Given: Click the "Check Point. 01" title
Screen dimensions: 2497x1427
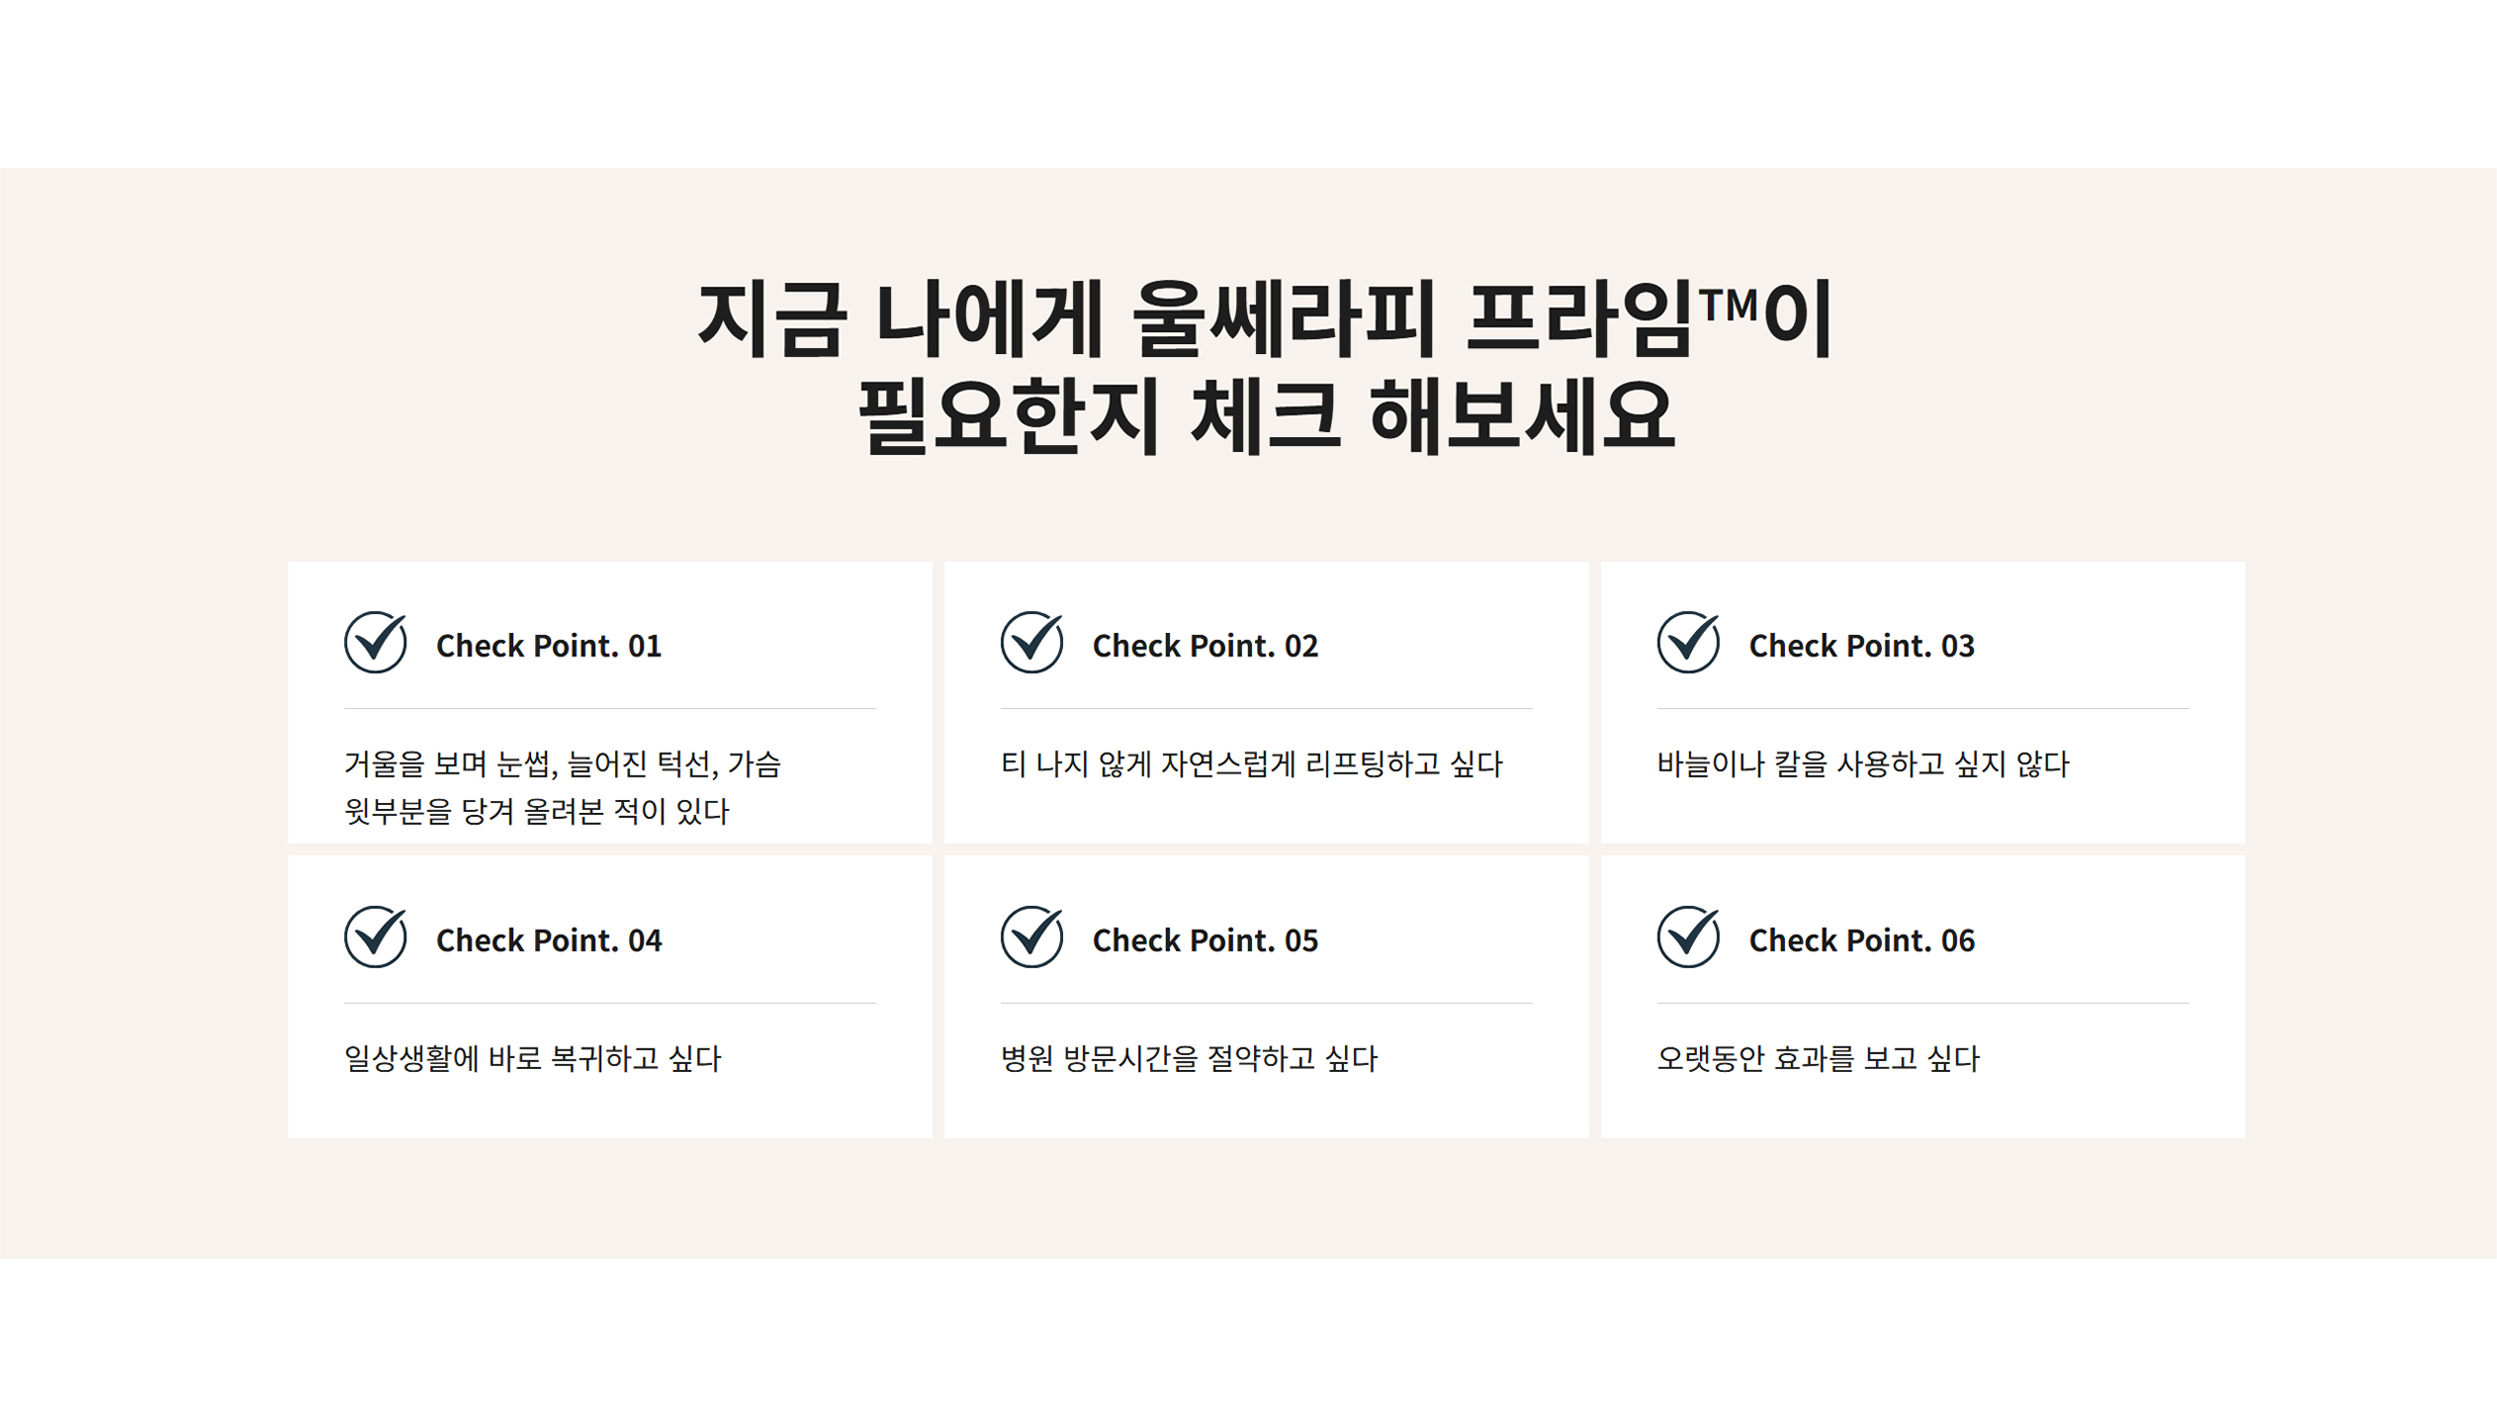Looking at the screenshot, I should tap(548, 646).
